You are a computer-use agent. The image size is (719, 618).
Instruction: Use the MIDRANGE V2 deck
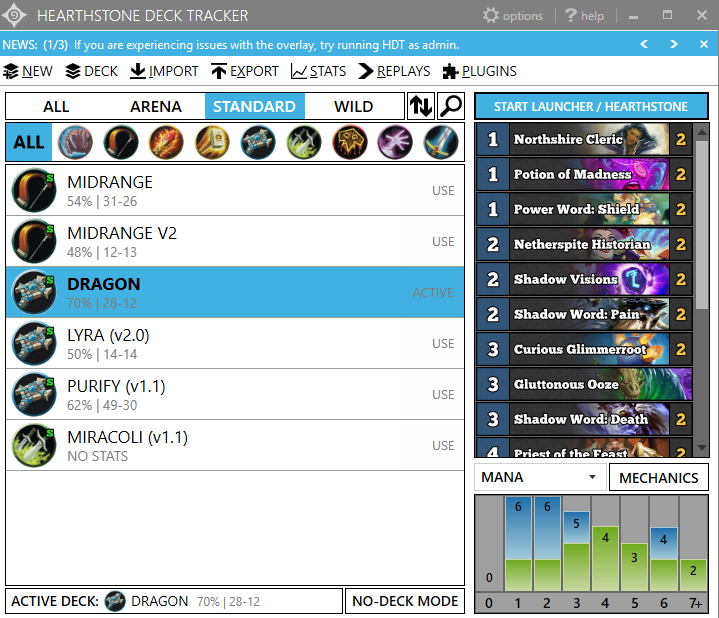click(443, 242)
